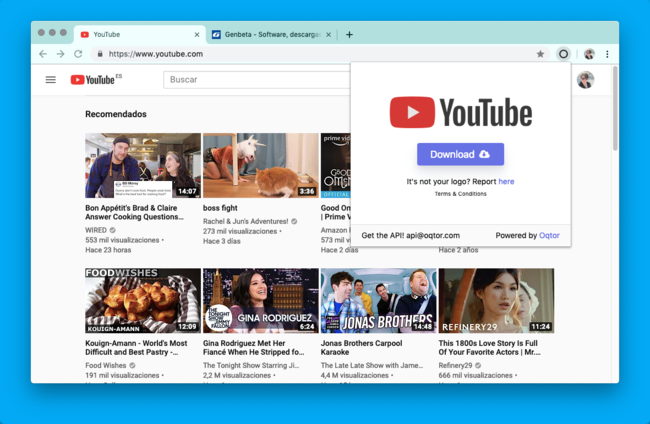Open the YouTube account avatar in the page header
This screenshot has height=424, width=650.
click(x=585, y=80)
